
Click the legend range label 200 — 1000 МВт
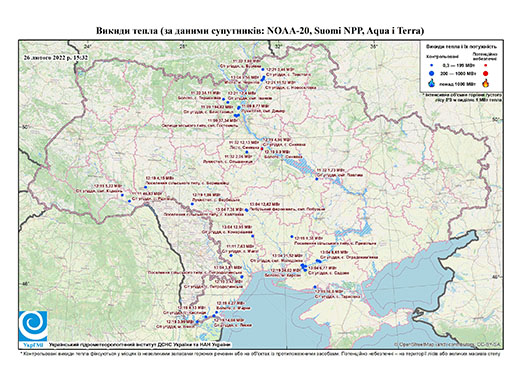(x=457, y=73)
